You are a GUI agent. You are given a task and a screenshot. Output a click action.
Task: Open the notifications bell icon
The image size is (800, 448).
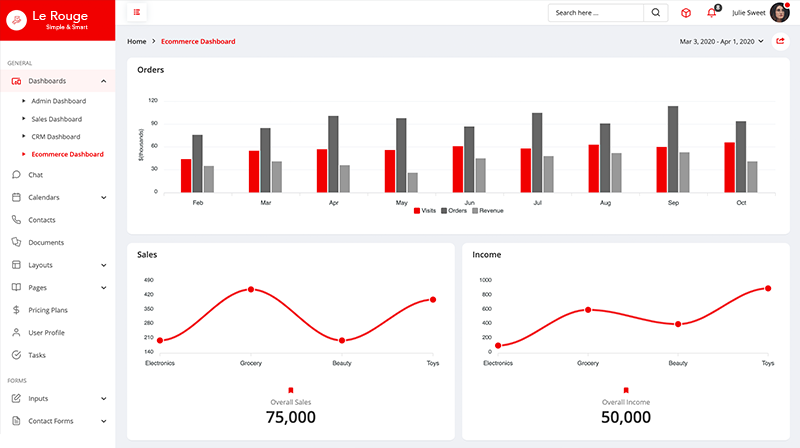pos(712,13)
